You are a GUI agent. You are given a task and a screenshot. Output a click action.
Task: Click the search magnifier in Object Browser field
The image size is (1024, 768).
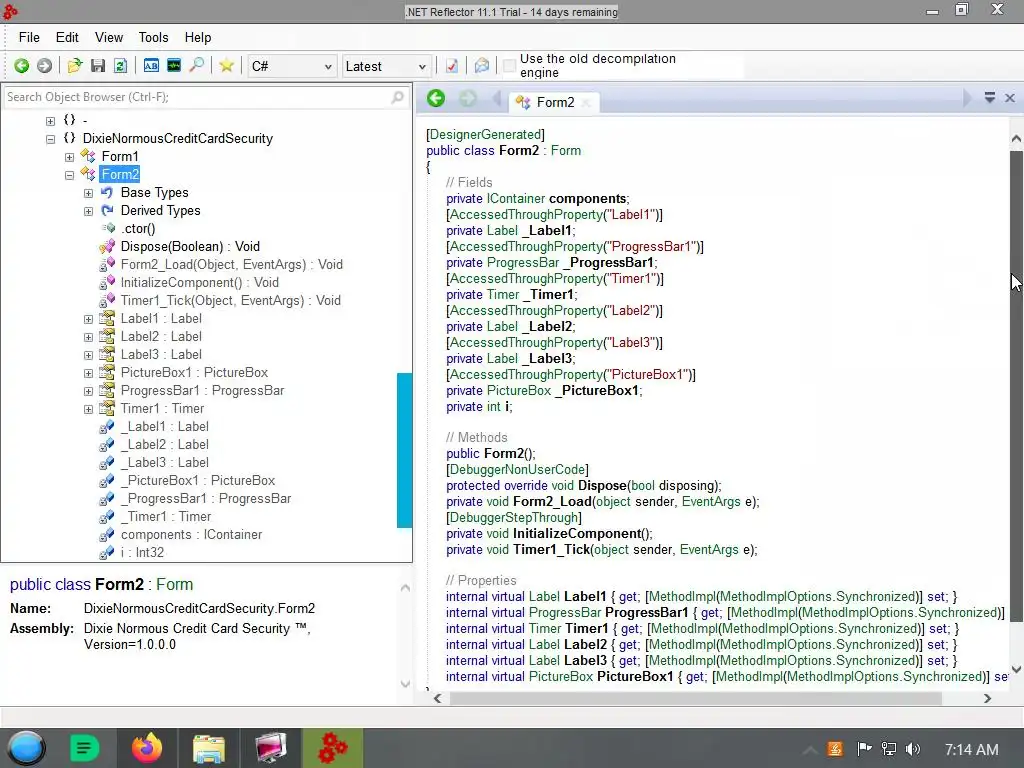point(397,97)
